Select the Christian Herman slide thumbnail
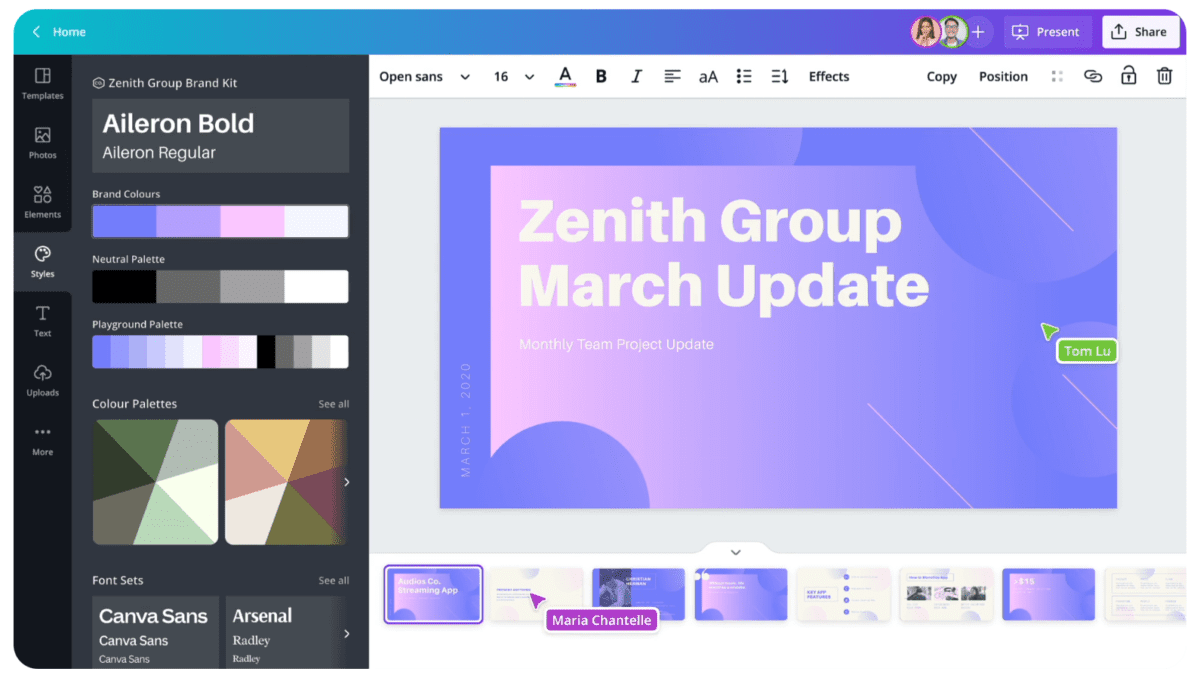1200x690 pixels. pyautogui.click(x=638, y=594)
